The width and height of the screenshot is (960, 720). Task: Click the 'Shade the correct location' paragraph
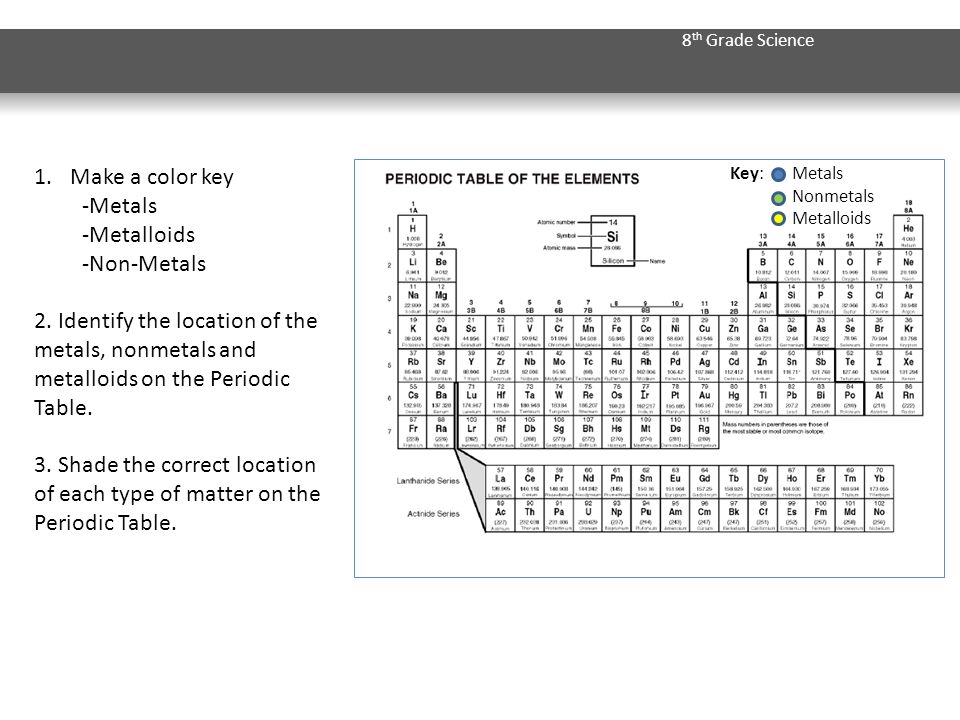[178, 493]
